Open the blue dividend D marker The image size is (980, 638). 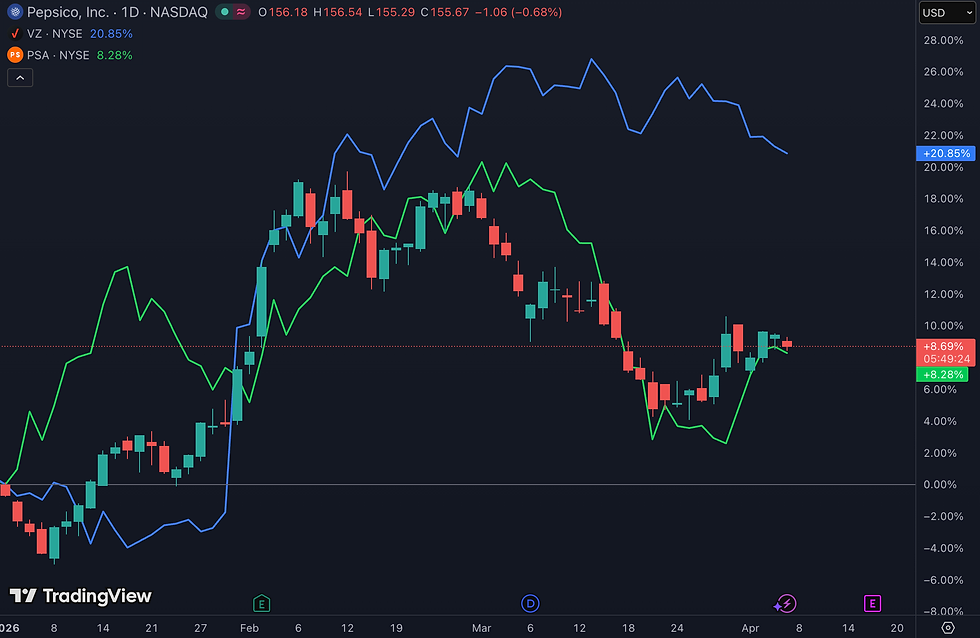coord(530,604)
